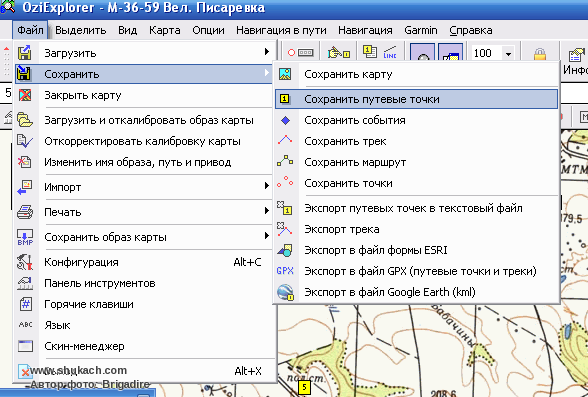
Task: Click the printer icon beside Печать
Action: coord(25,212)
